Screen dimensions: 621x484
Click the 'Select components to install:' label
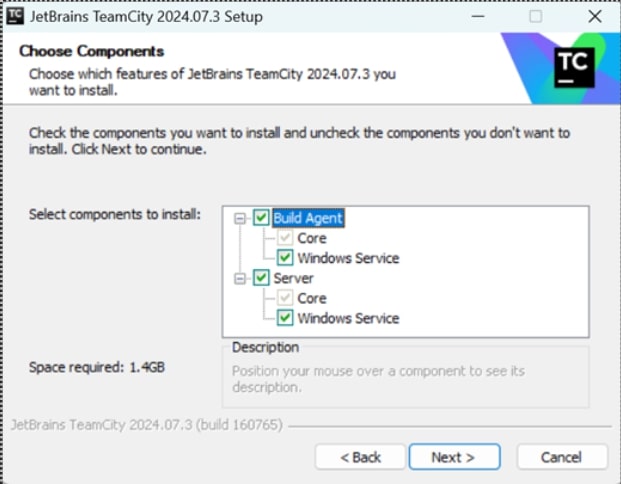pyautogui.click(x=115, y=214)
